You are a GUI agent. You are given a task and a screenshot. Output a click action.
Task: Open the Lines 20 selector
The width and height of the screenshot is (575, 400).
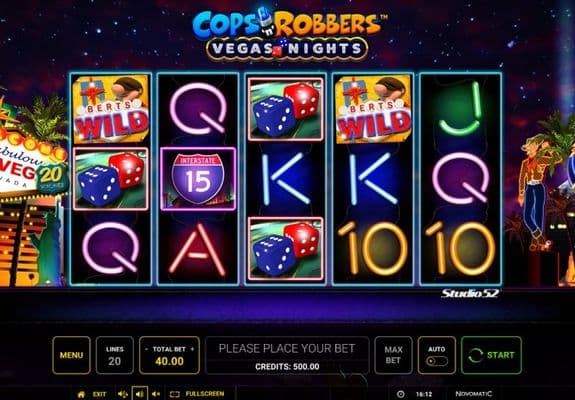[114, 355]
